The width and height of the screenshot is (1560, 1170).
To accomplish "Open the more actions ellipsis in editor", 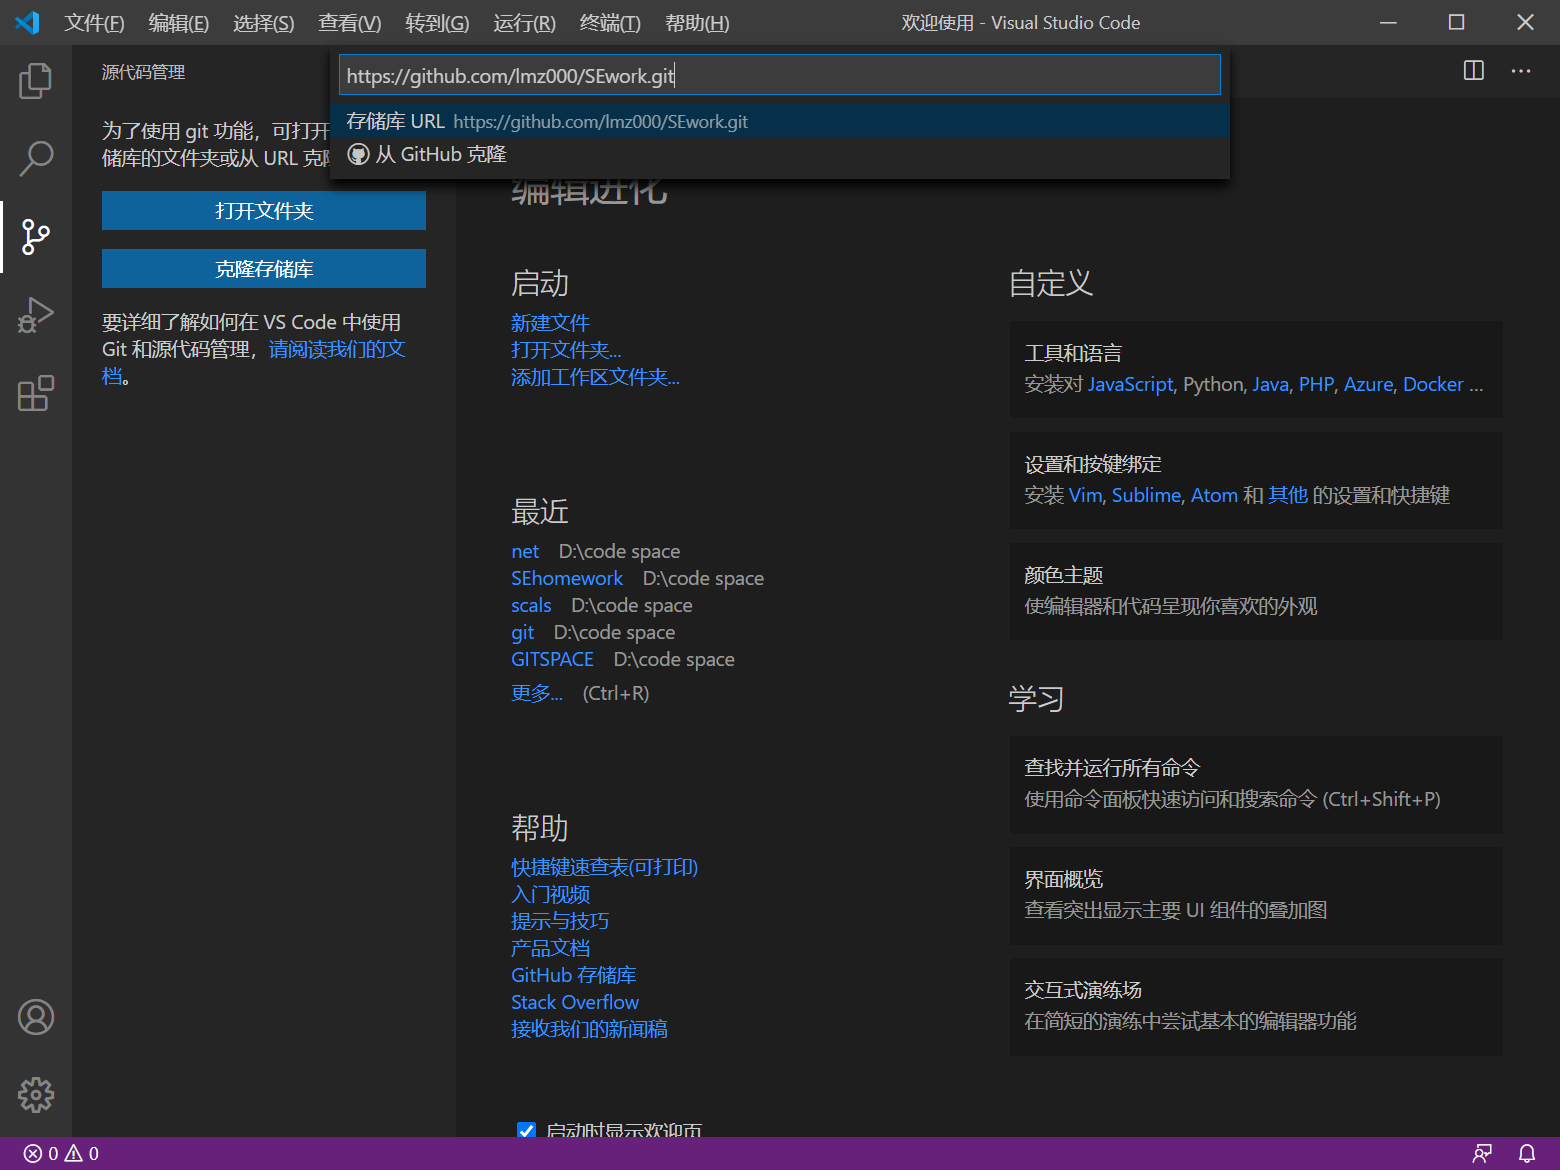I will [x=1521, y=70].
